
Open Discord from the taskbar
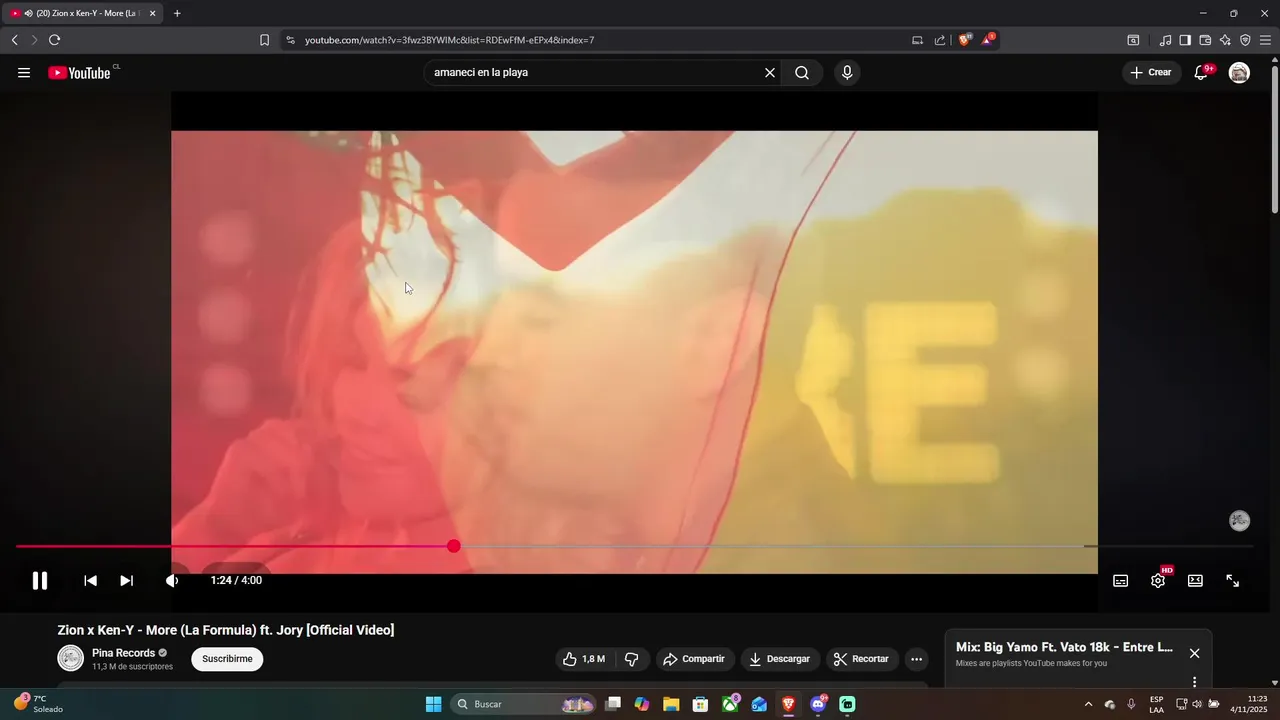[x=818, y=704]
